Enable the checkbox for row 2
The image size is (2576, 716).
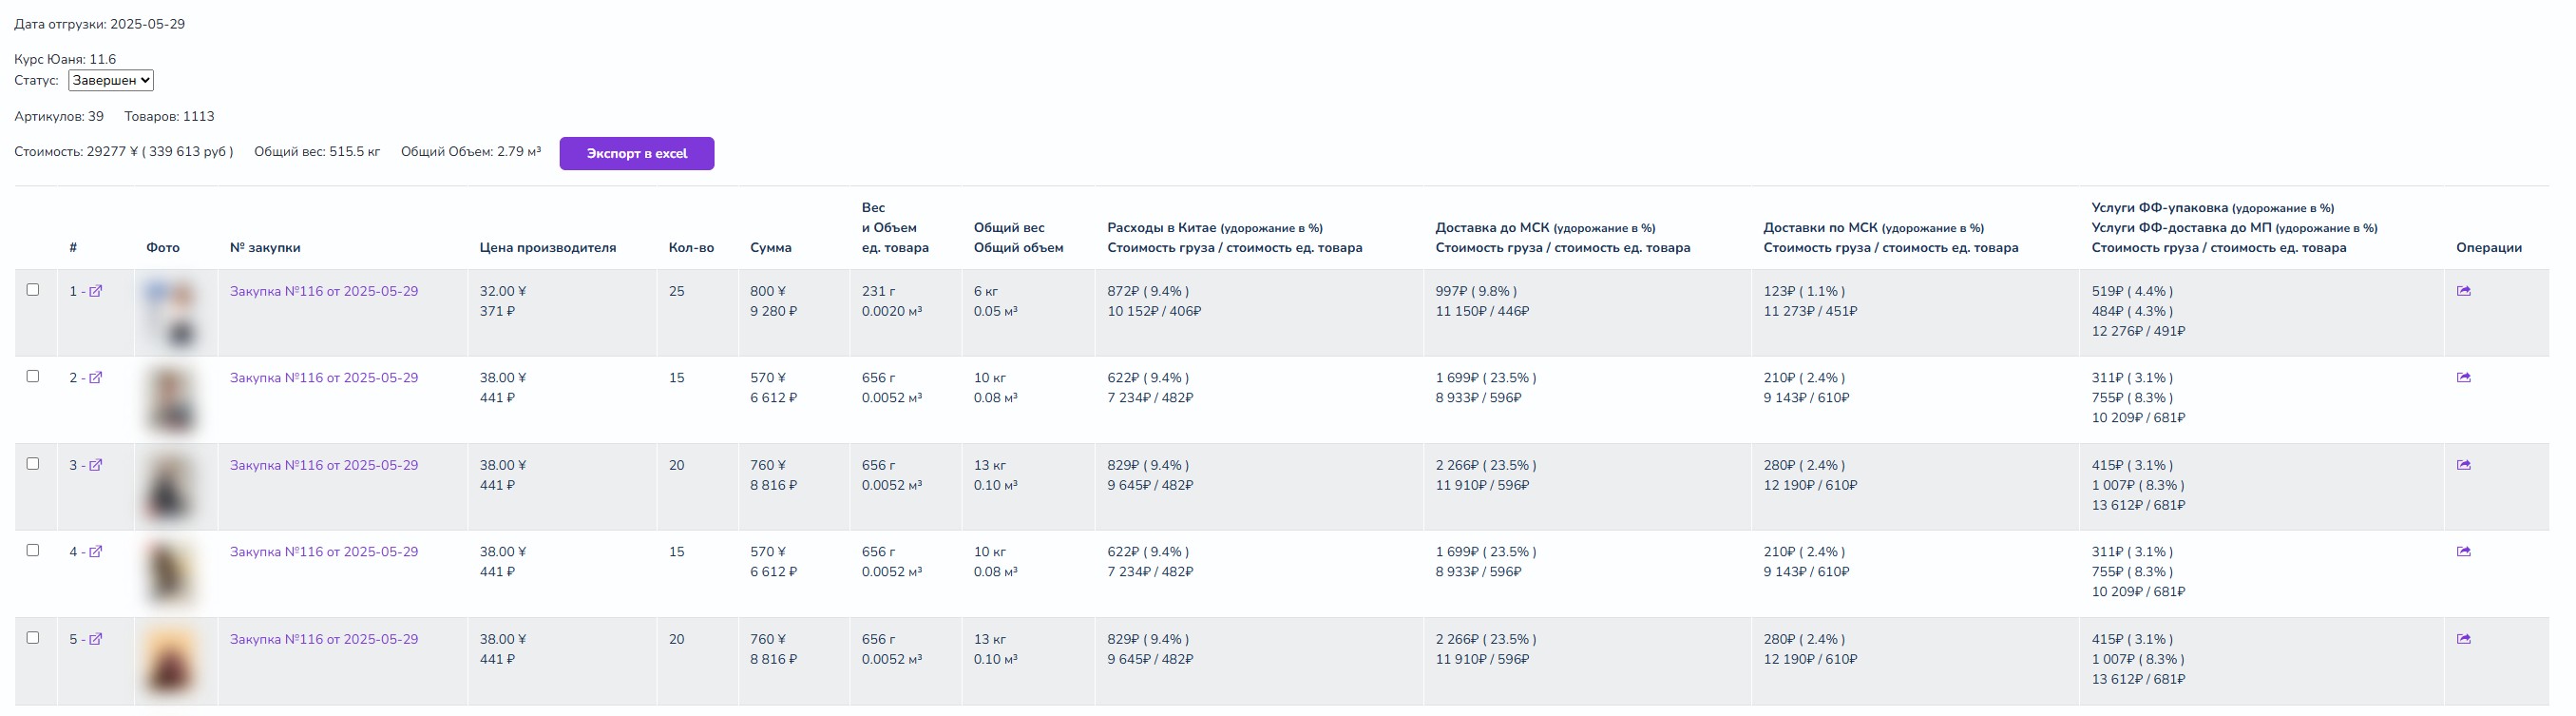coord(33,377)
